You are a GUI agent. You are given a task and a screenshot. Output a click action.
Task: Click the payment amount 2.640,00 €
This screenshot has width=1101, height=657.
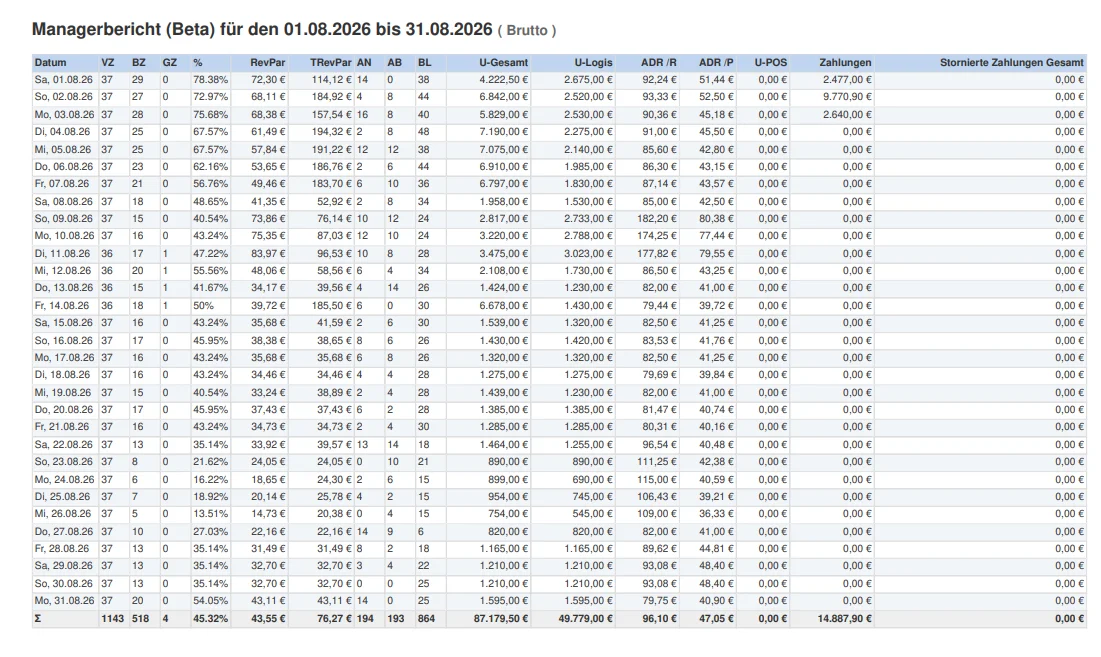847,114
